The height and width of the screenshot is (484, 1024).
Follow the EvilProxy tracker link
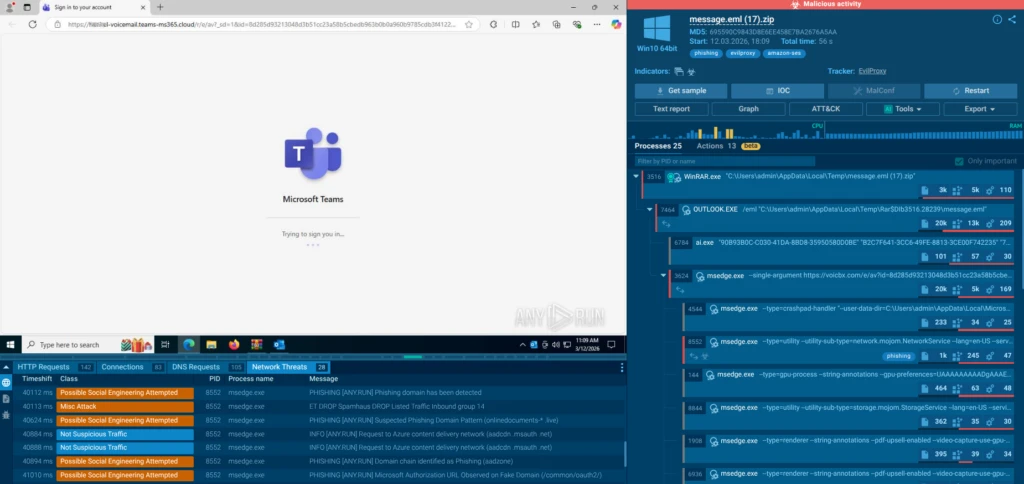coord(872,71)
